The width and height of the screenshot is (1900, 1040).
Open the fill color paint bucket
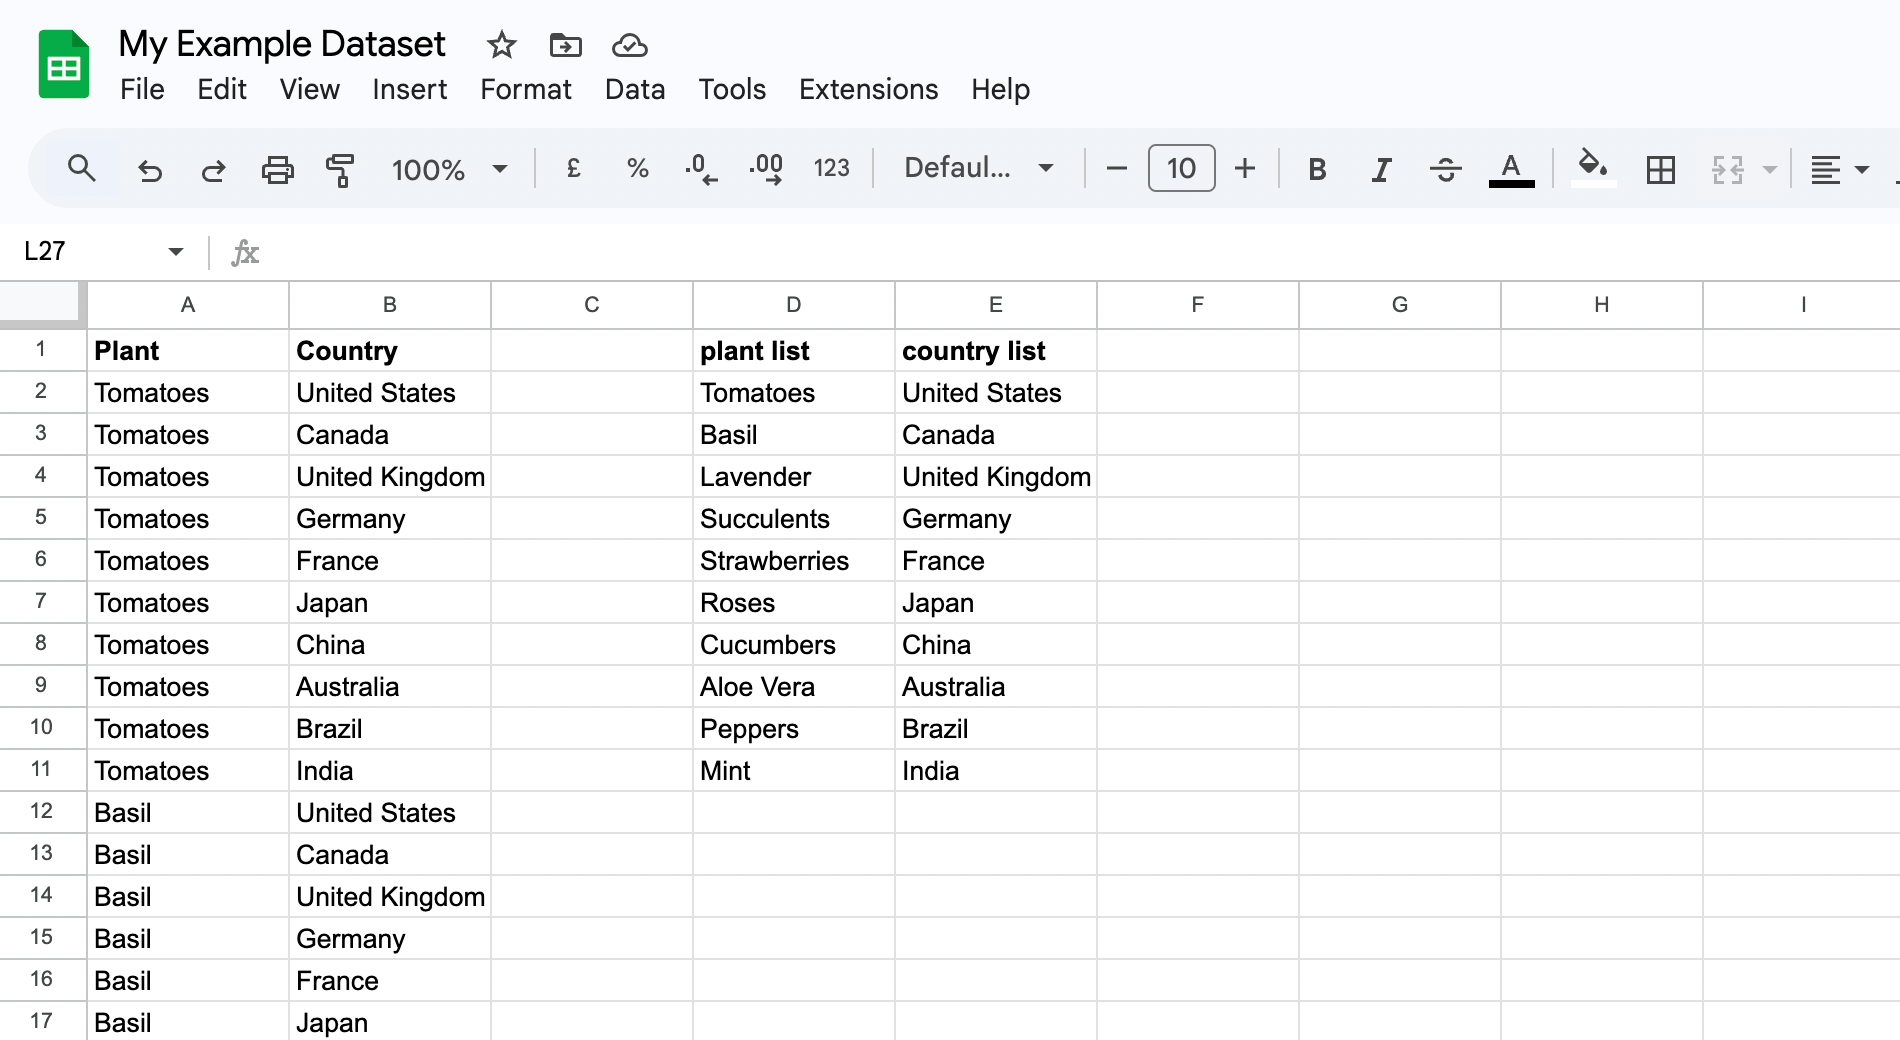click(x=1593, y=167)
